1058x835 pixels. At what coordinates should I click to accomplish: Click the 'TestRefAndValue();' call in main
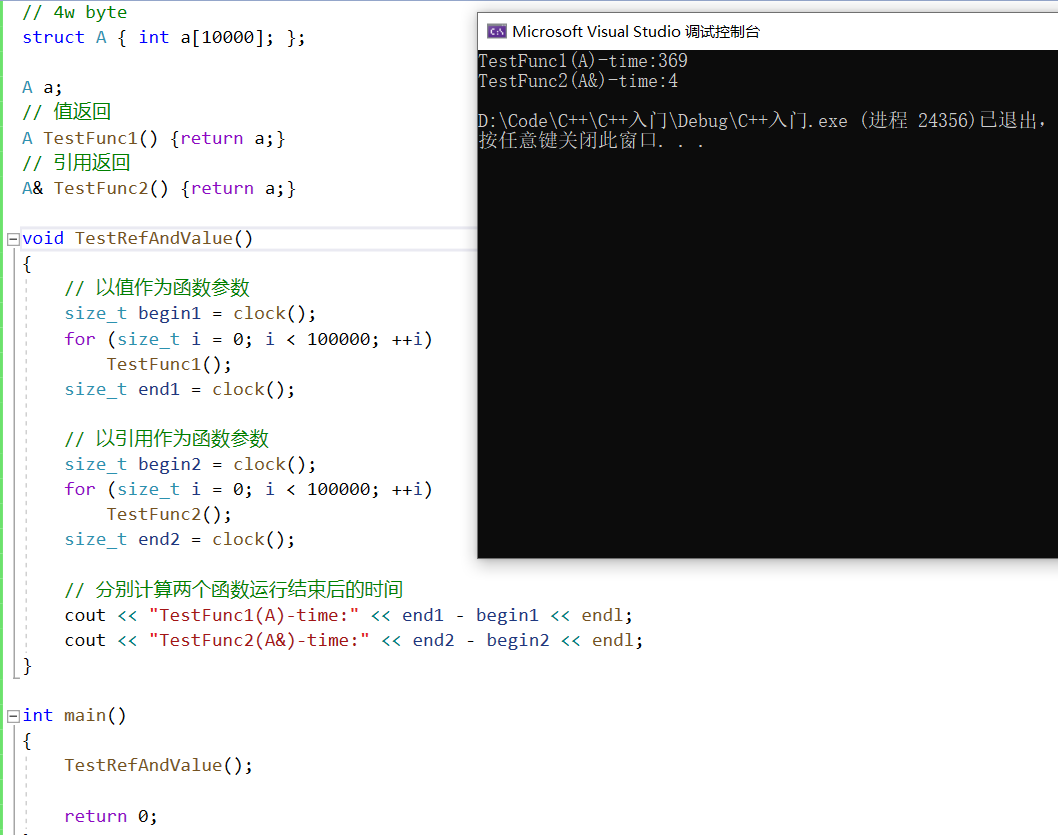tap(159, 765)
